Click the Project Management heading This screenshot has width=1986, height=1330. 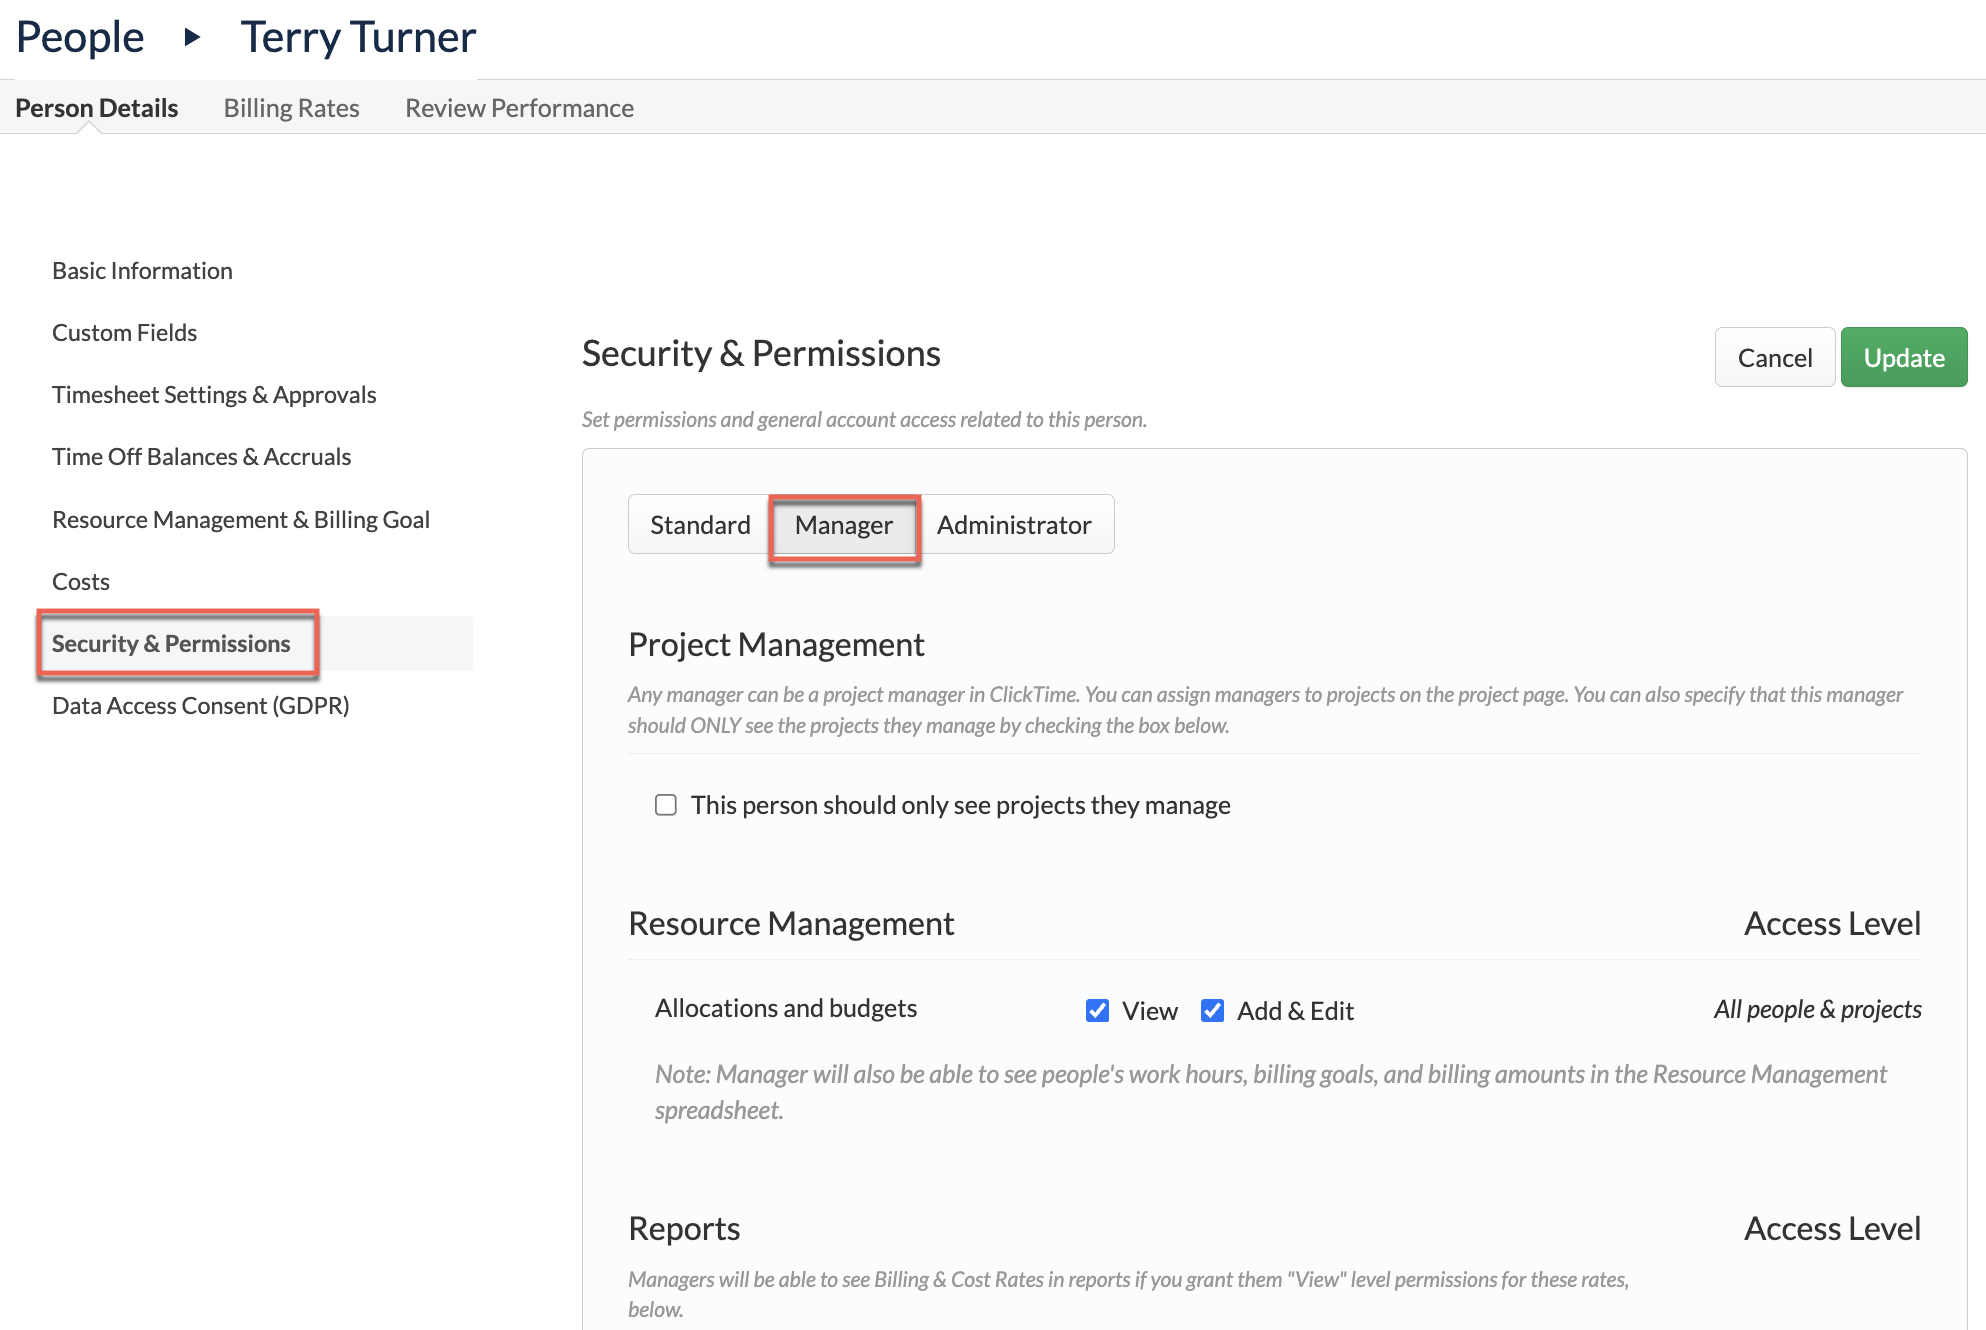[776, 645]
